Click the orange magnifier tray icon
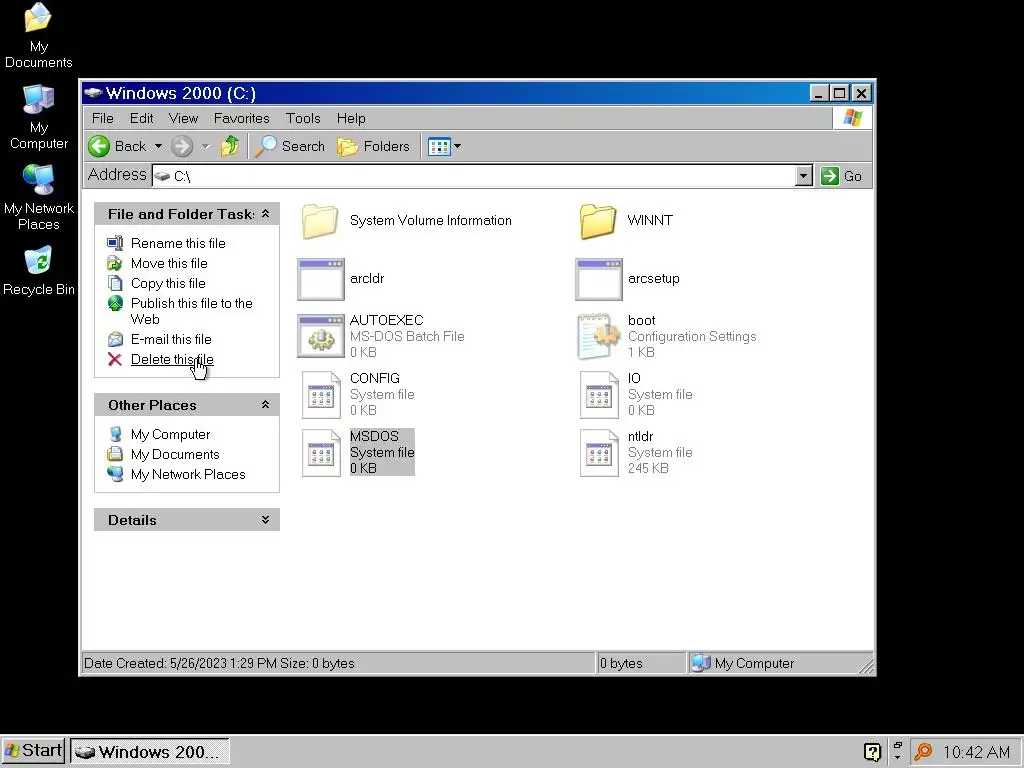 (x=923, y=752)
